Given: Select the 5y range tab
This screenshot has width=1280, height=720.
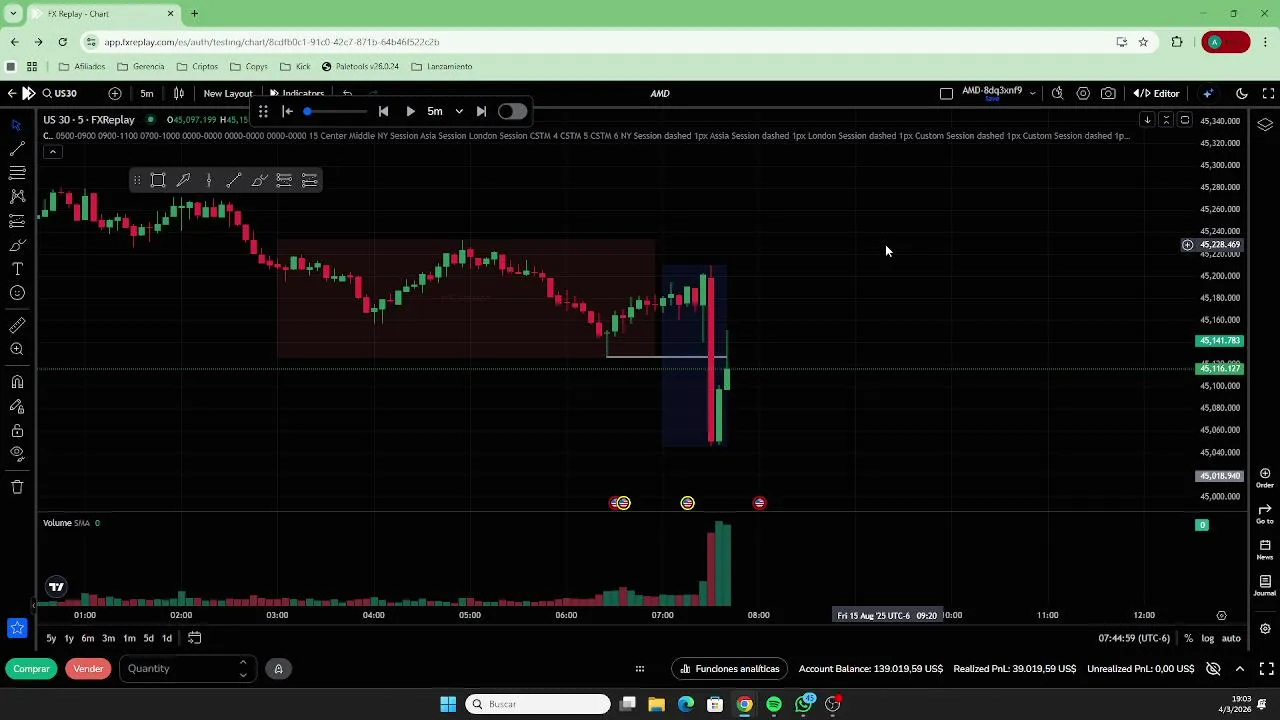Looking at the screenshot, I should tap(51, 638).
